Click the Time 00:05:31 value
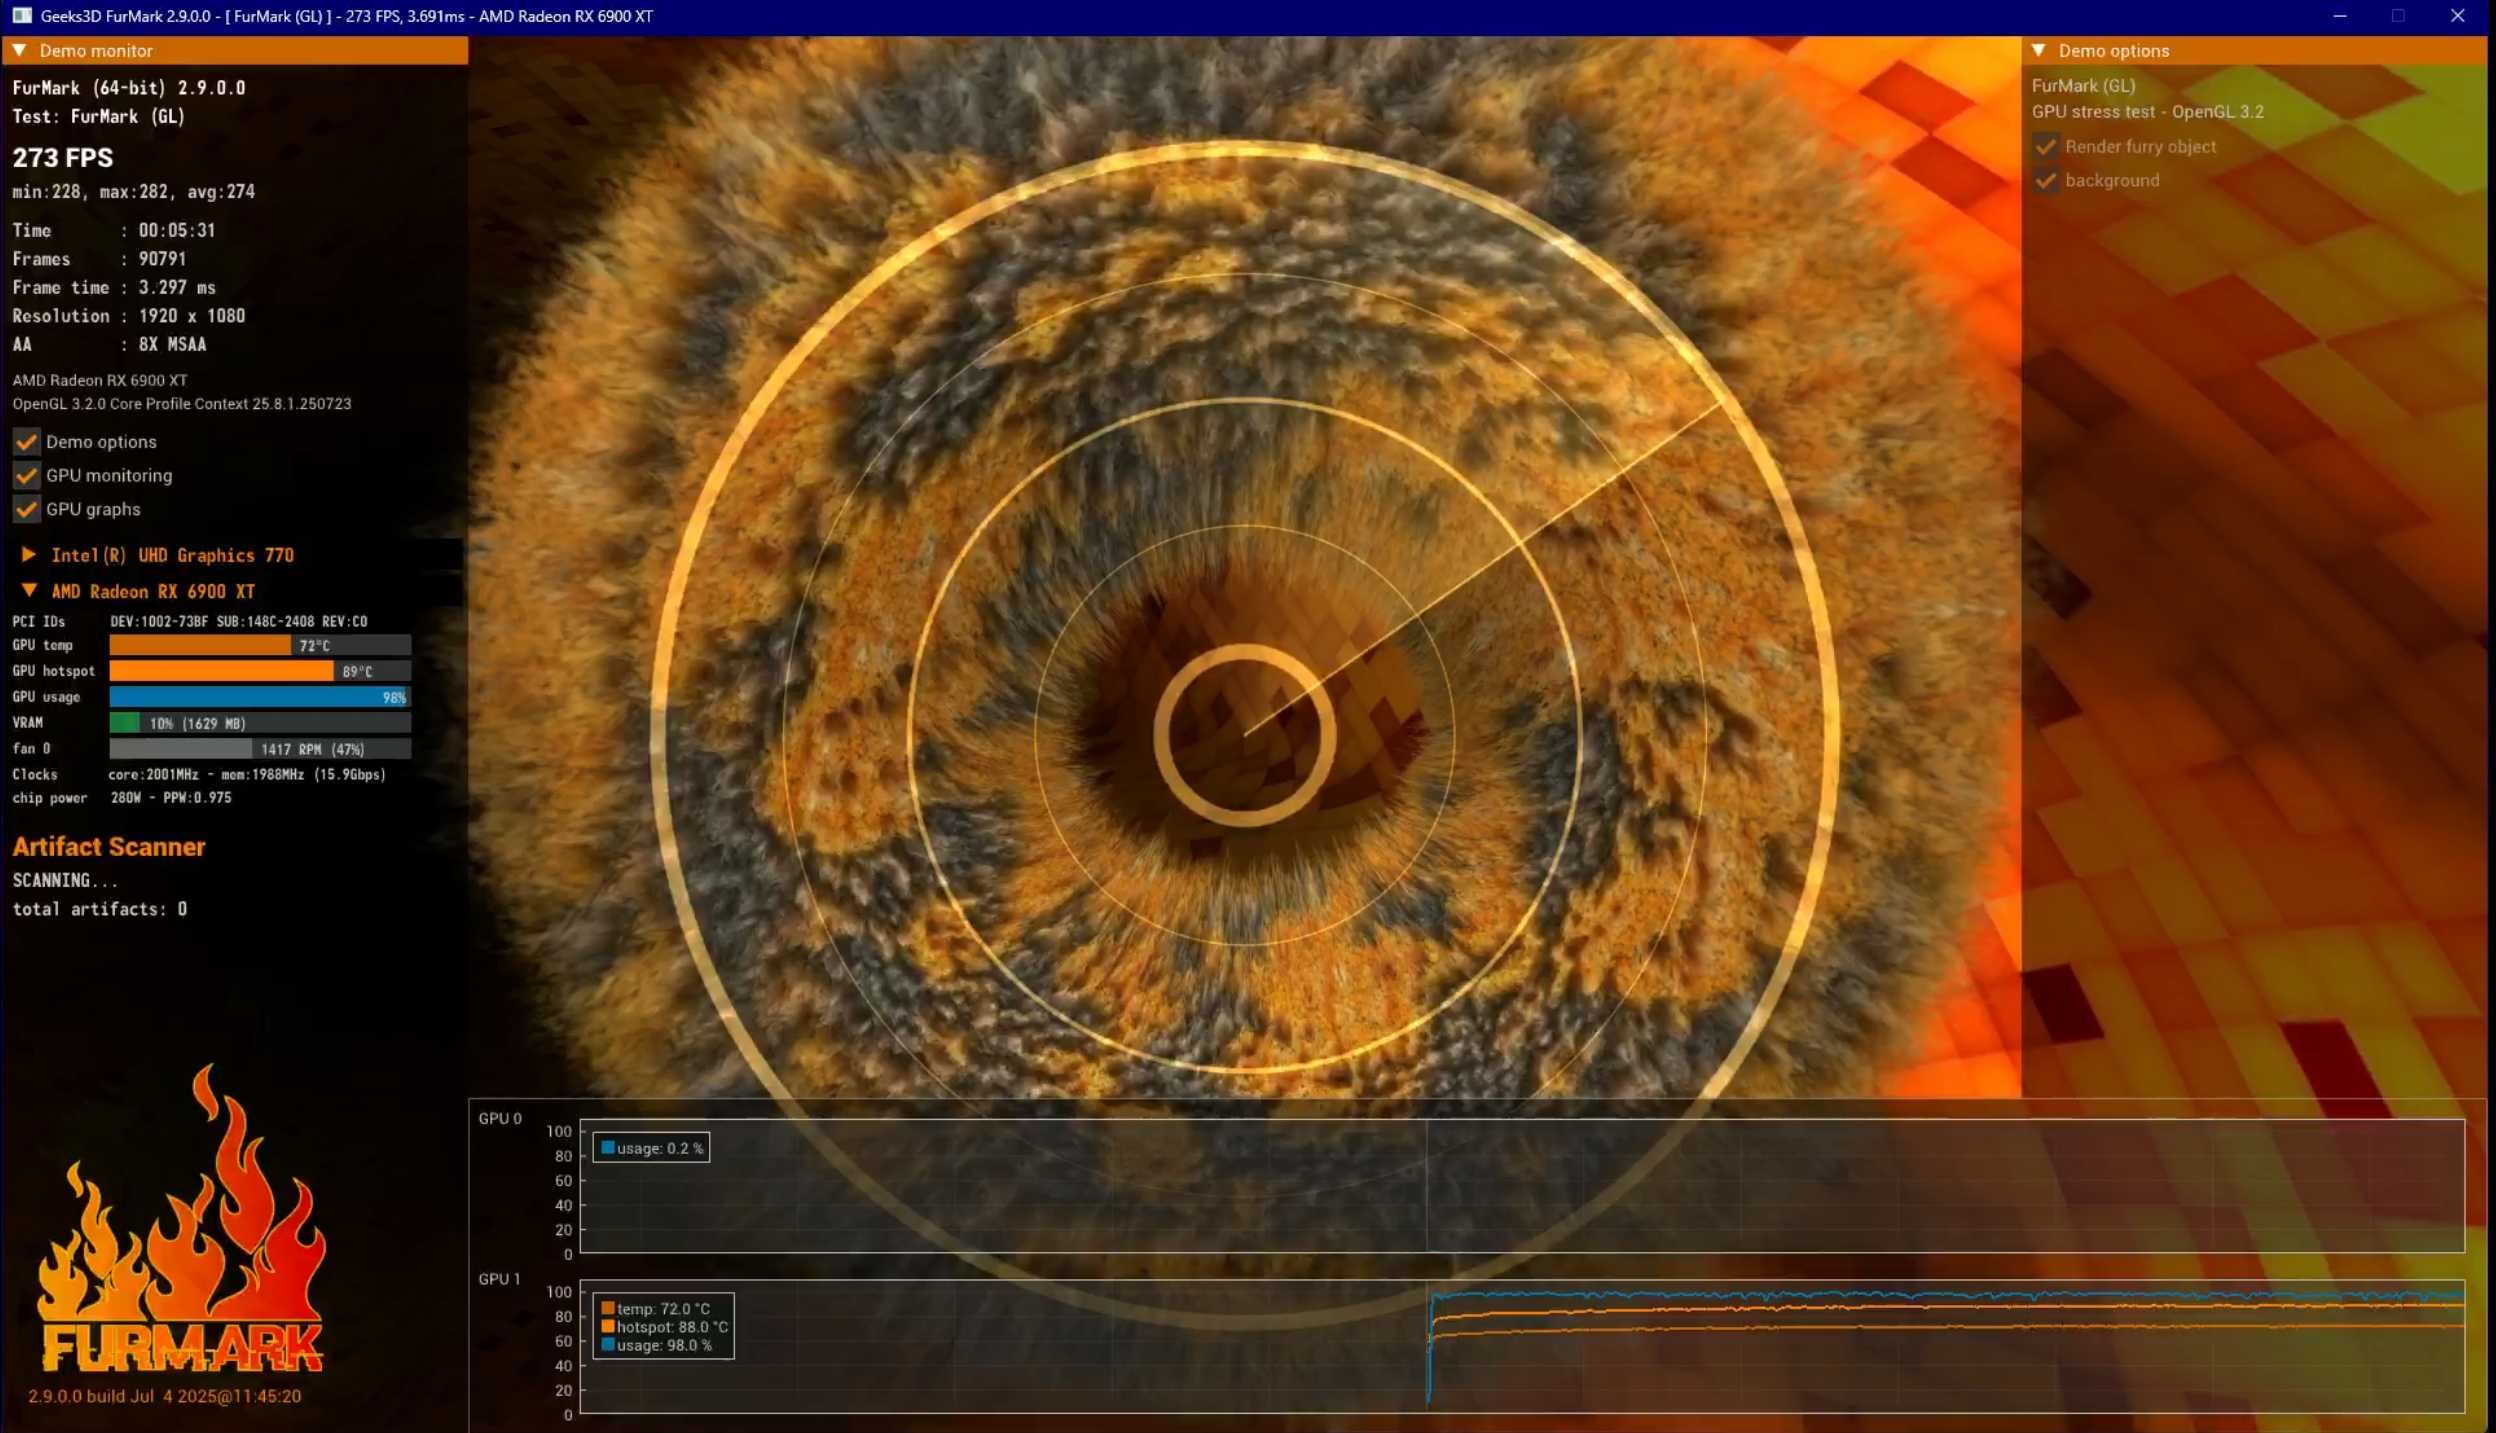This screenshot has height=1433, width=2496. (177, 230)
